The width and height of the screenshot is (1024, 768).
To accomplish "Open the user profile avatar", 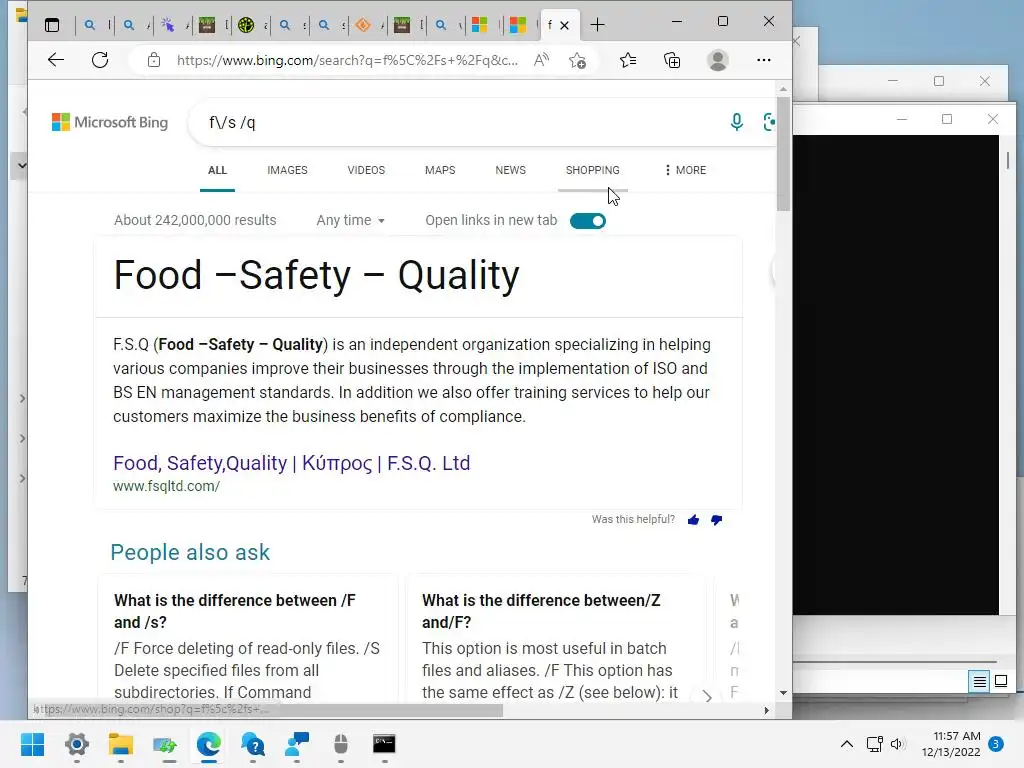I will (x=718, y=60).
